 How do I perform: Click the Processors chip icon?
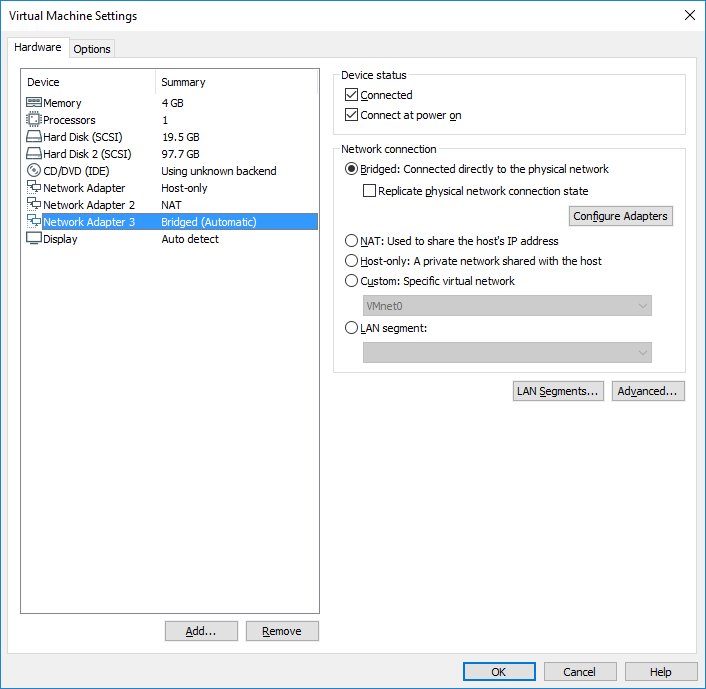(34, 120)
